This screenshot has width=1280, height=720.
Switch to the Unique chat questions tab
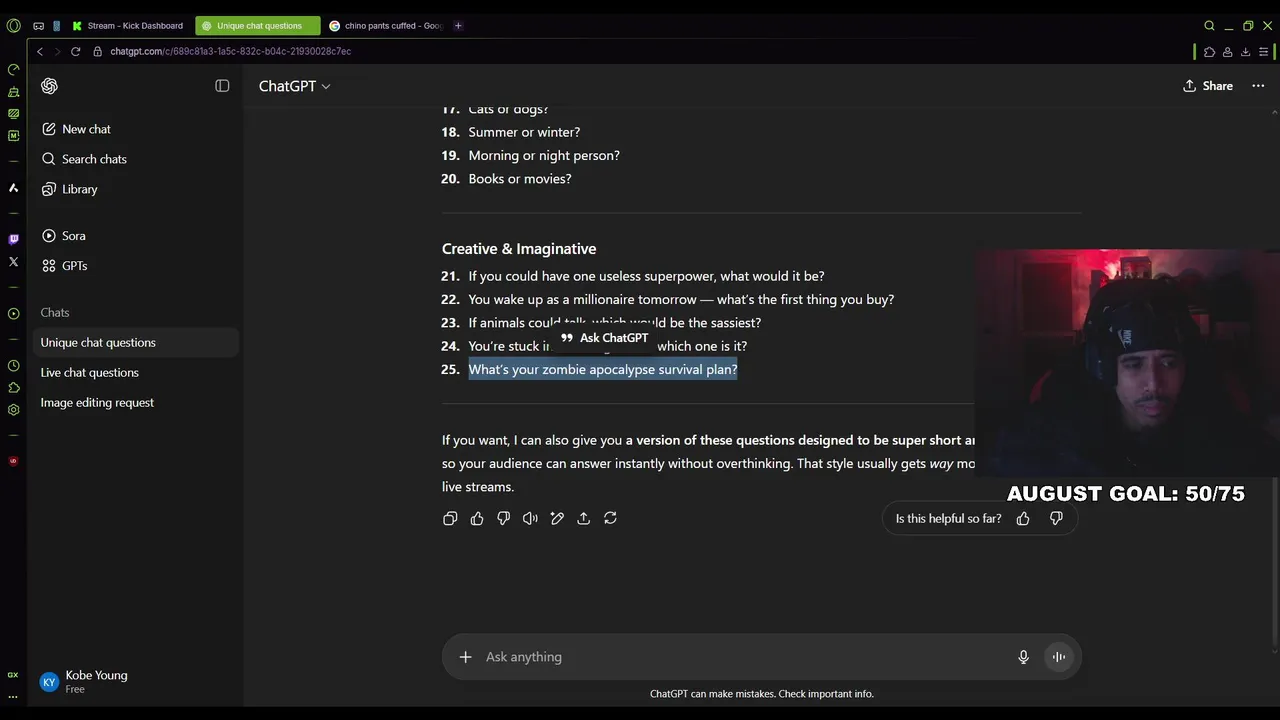(x=258, y=26)
